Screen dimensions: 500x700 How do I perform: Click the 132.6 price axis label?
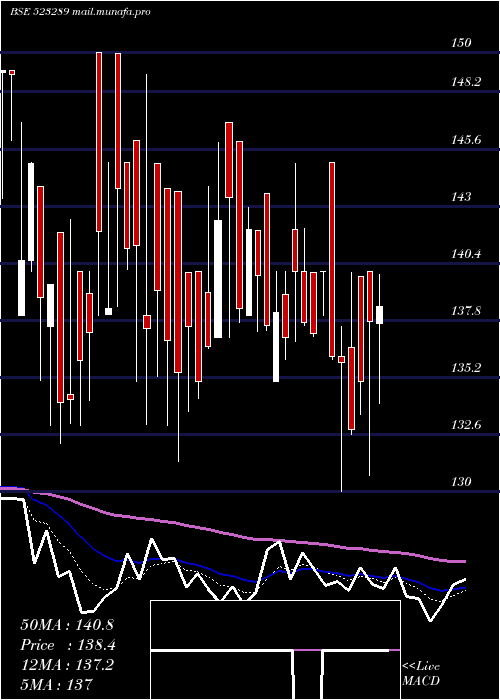pos(466,425)
